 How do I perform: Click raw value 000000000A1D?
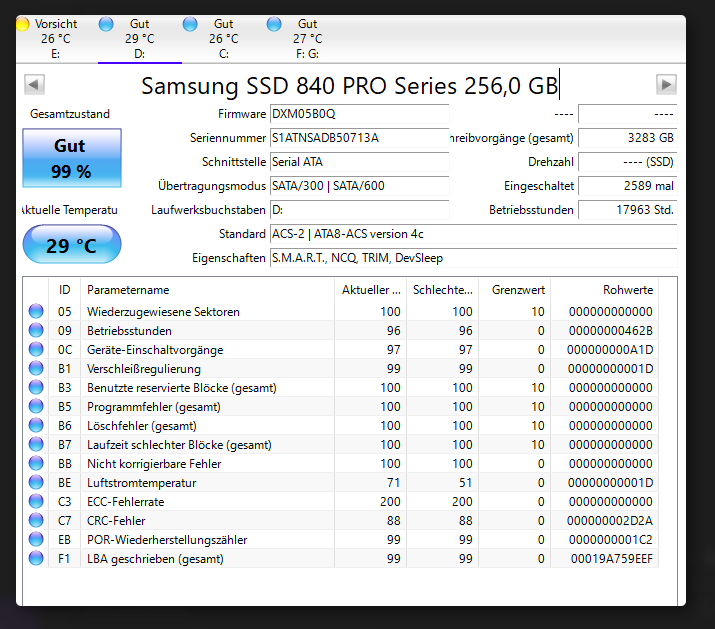coord(610,350)
